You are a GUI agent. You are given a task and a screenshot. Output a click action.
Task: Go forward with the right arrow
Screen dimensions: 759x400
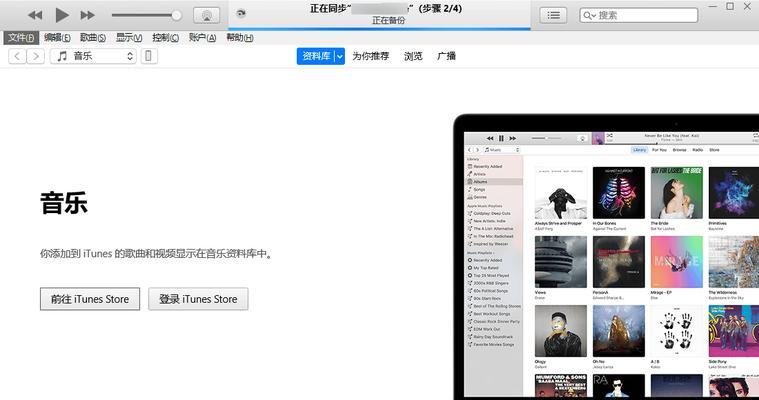click(x=36, y=56)
